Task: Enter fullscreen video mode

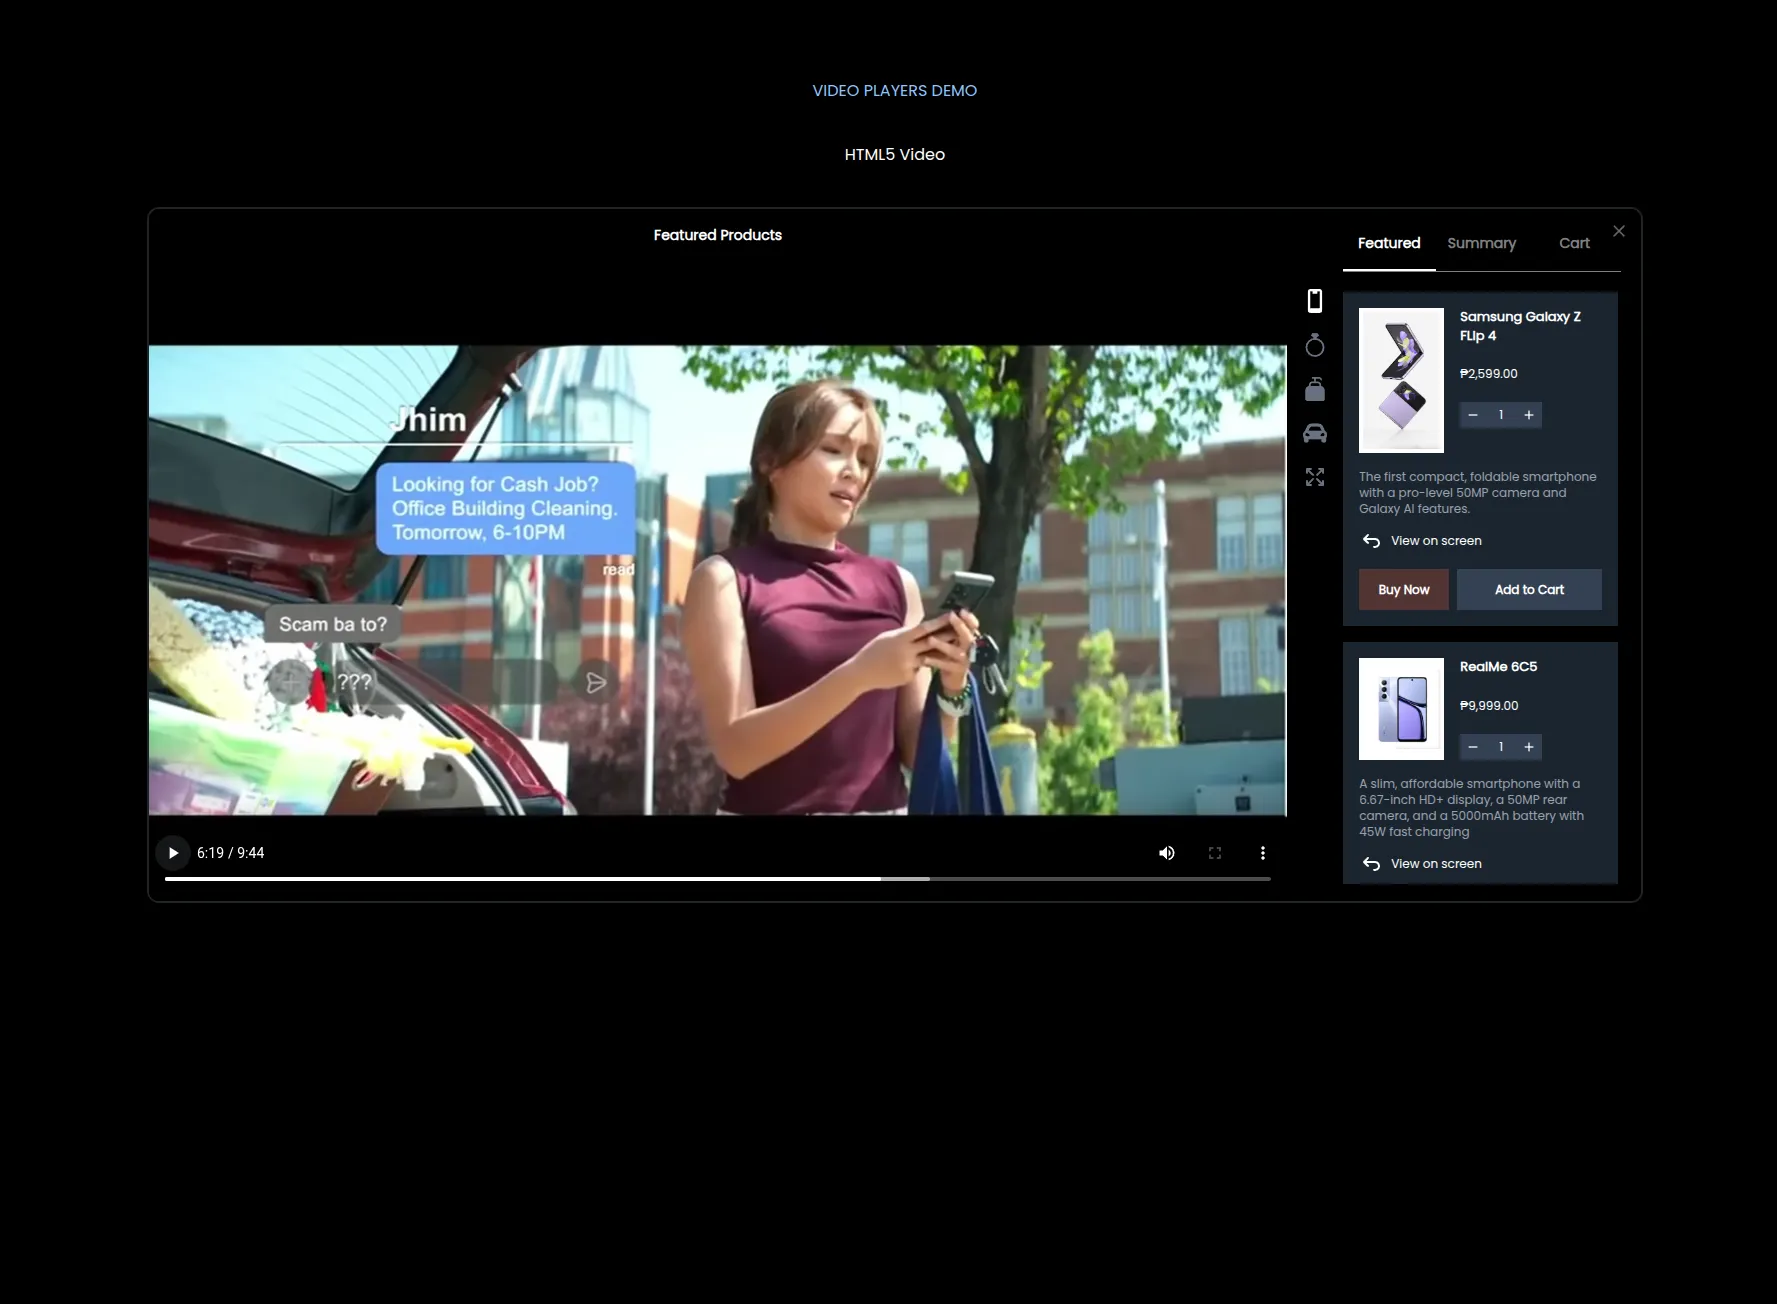Action: click(1215, 853)
